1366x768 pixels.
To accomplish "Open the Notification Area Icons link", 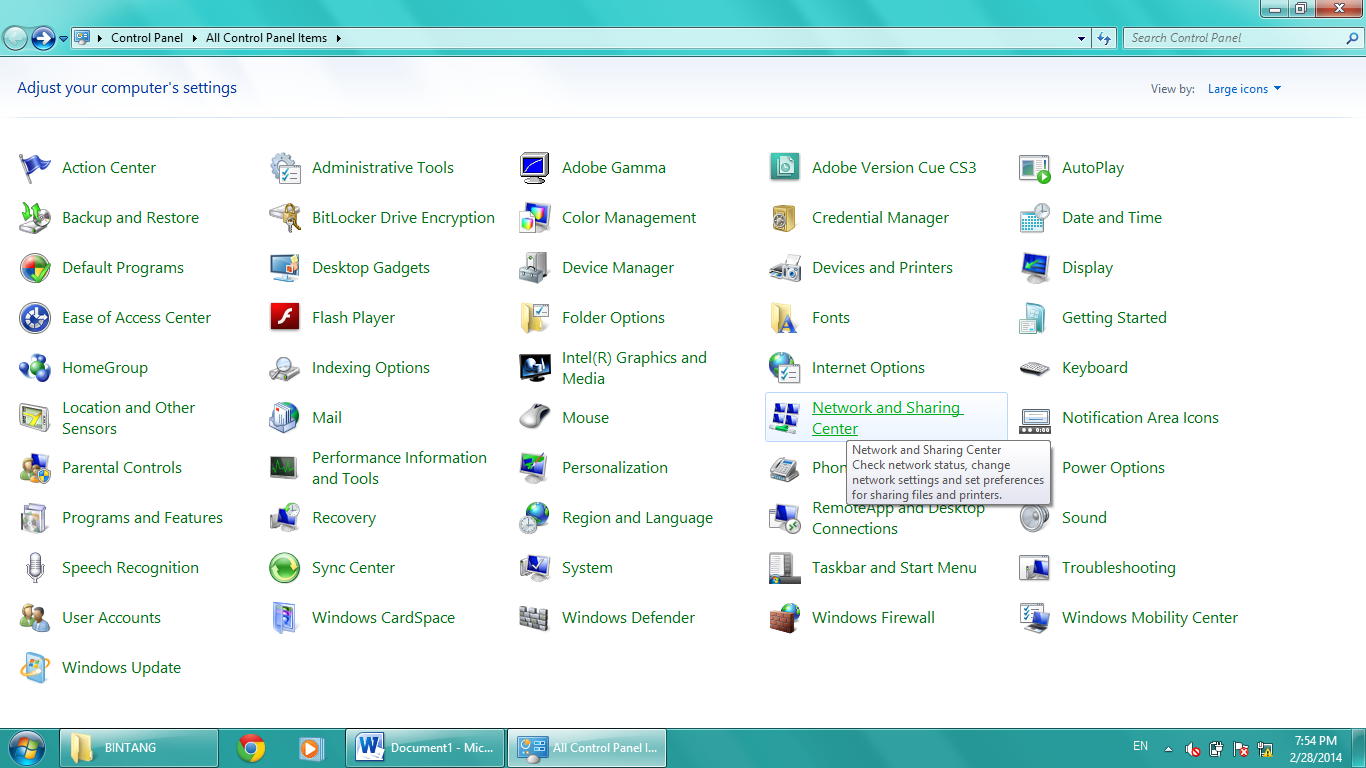I will pos(1140,418).
